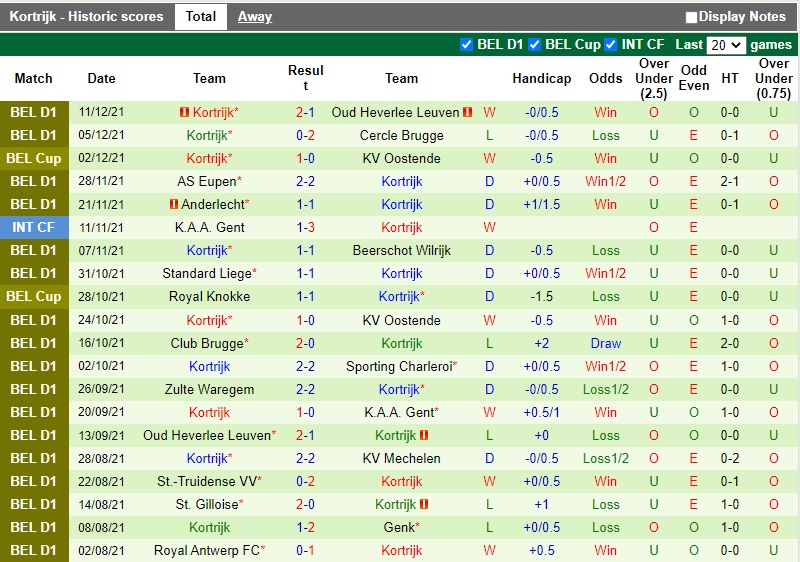Select Cercle Brugge team name
Screen dimensions: 800x562
click(x=402, y=136)
